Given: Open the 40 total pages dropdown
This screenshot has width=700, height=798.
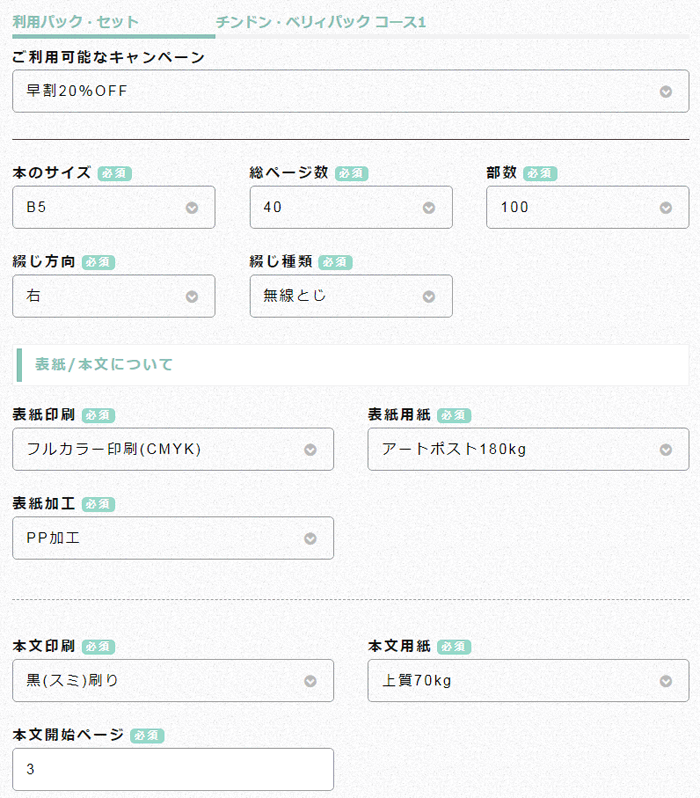Looking at the screenshot, I should (x=351, y=207).
